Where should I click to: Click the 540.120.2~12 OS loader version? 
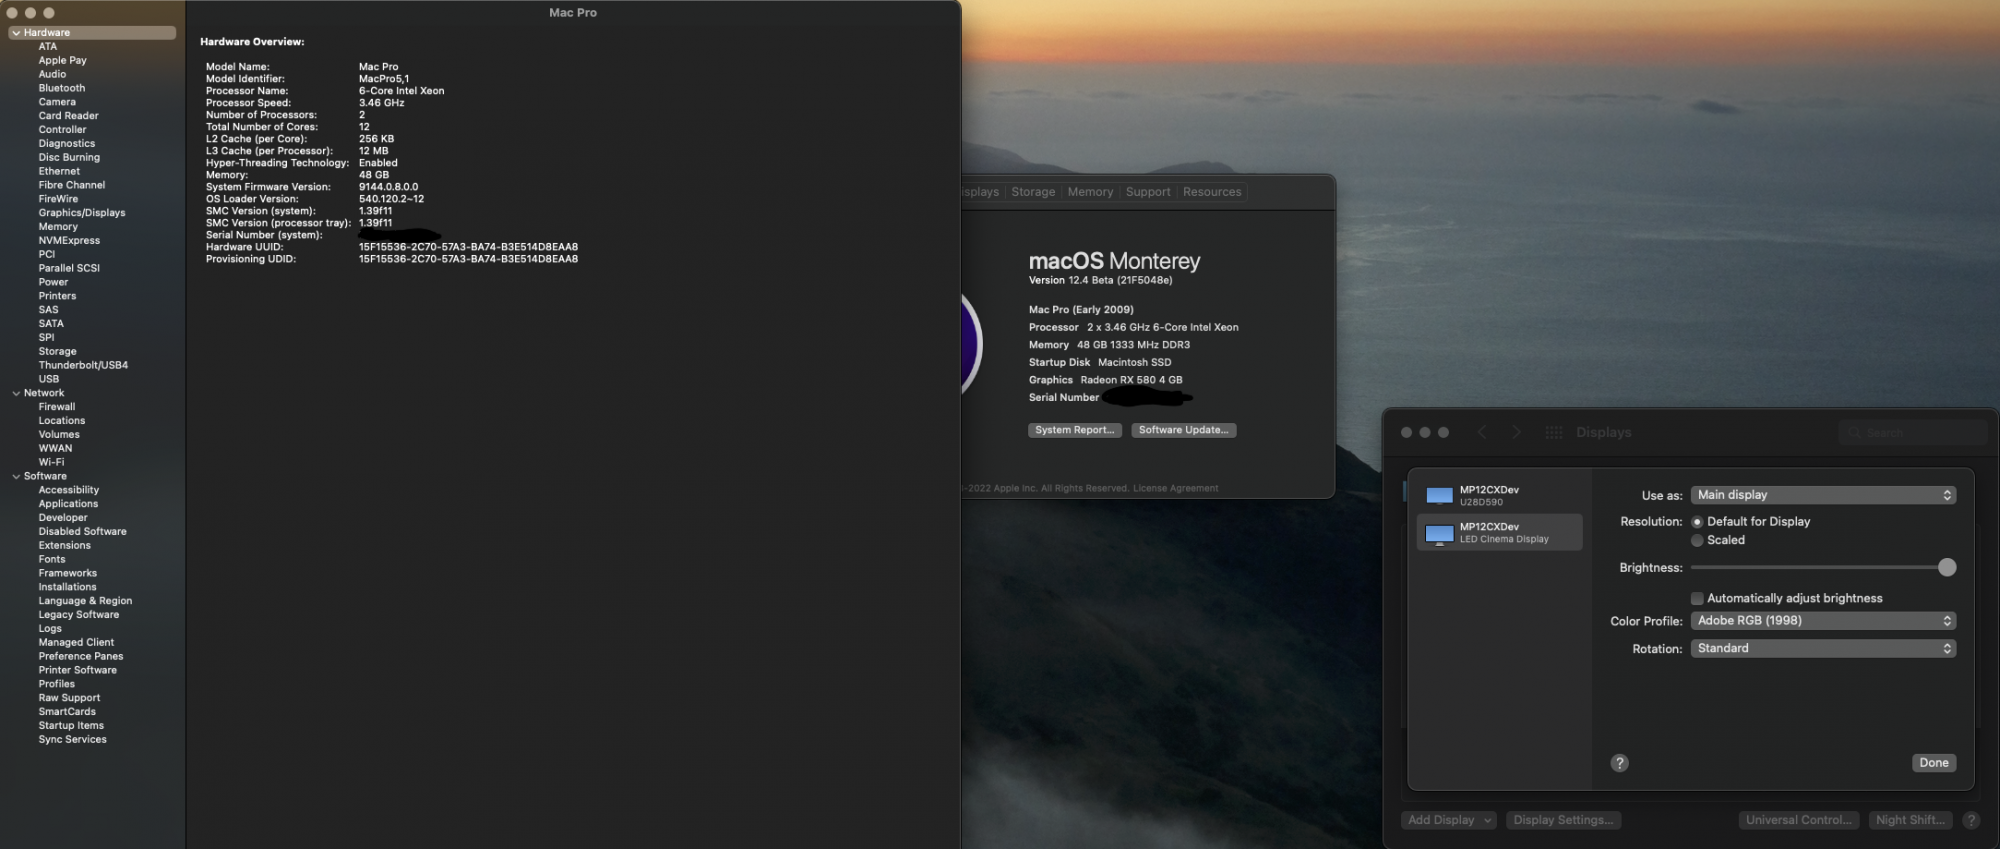pos(392,199)
